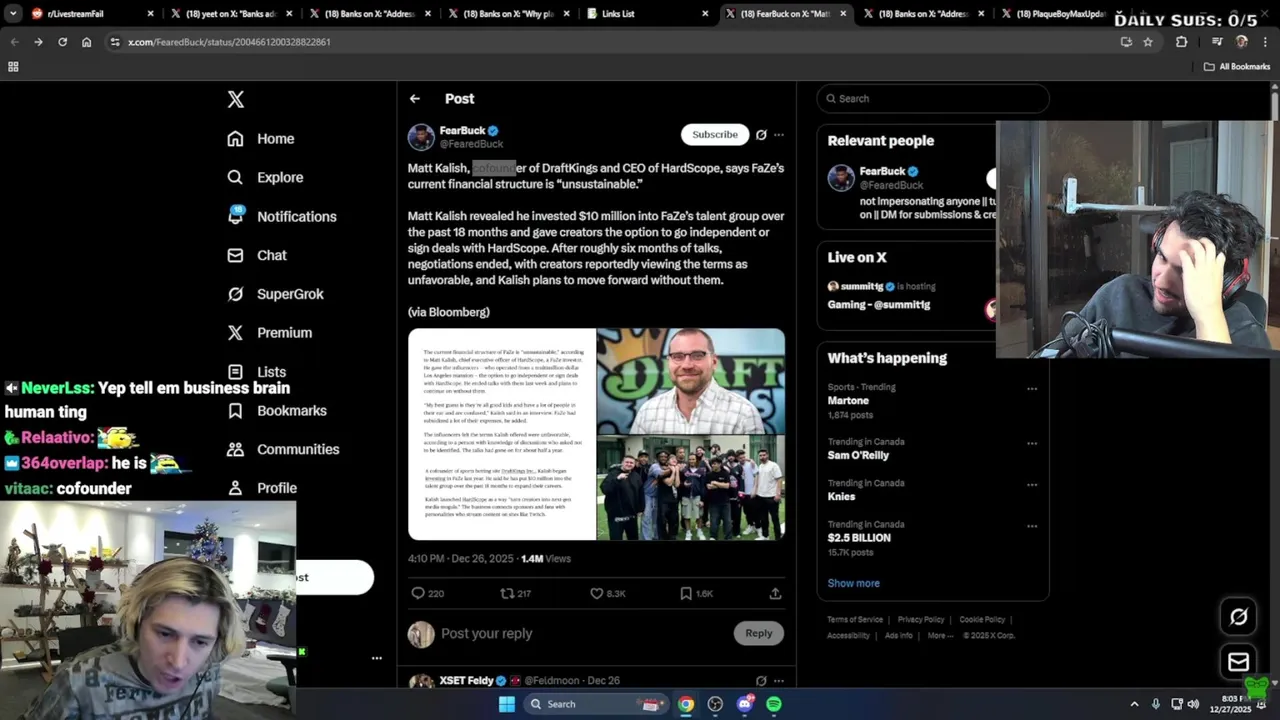Open the Bloomberg article screenshot image
The height and width of the screenshot is (720, 1280).
point(501,434)
